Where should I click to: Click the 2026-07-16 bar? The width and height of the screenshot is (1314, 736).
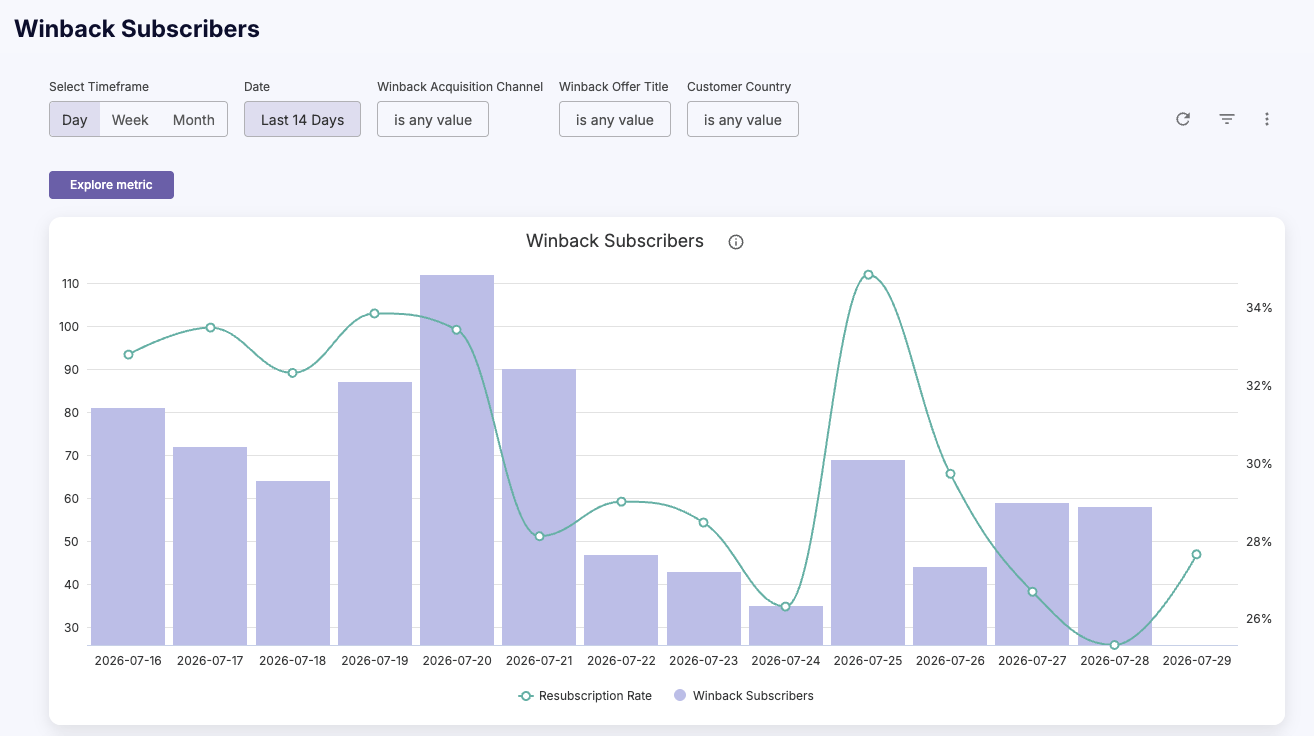click(x=128, y=526)
